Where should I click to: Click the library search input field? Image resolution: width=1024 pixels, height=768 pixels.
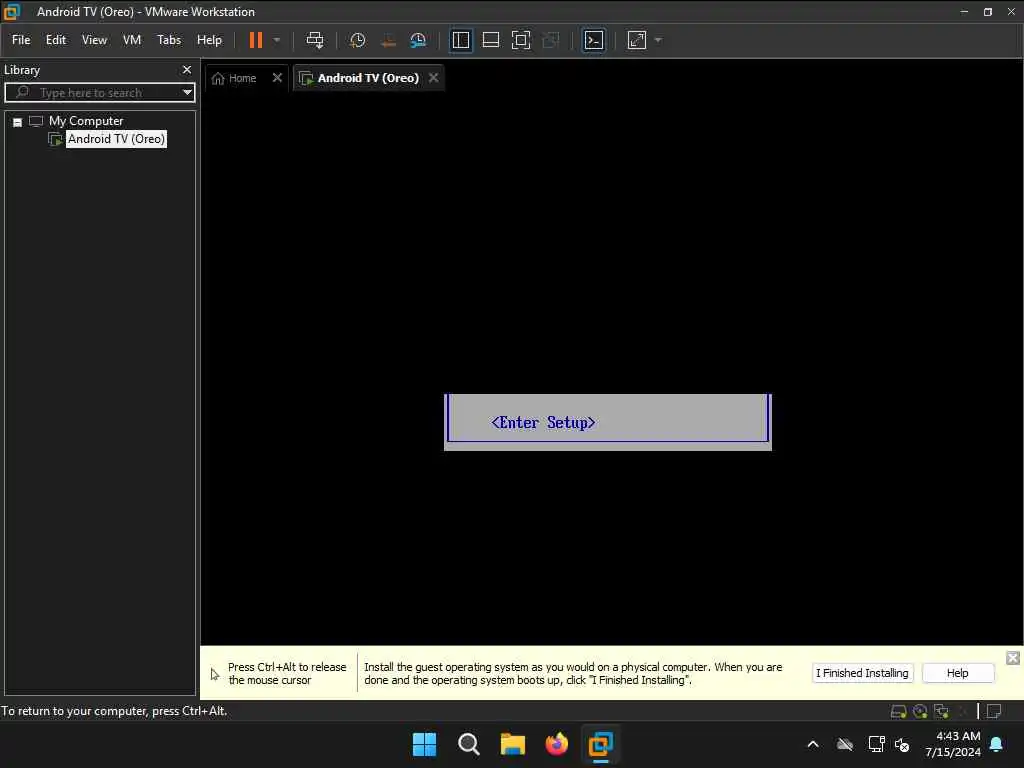click(x=98, y=93)
